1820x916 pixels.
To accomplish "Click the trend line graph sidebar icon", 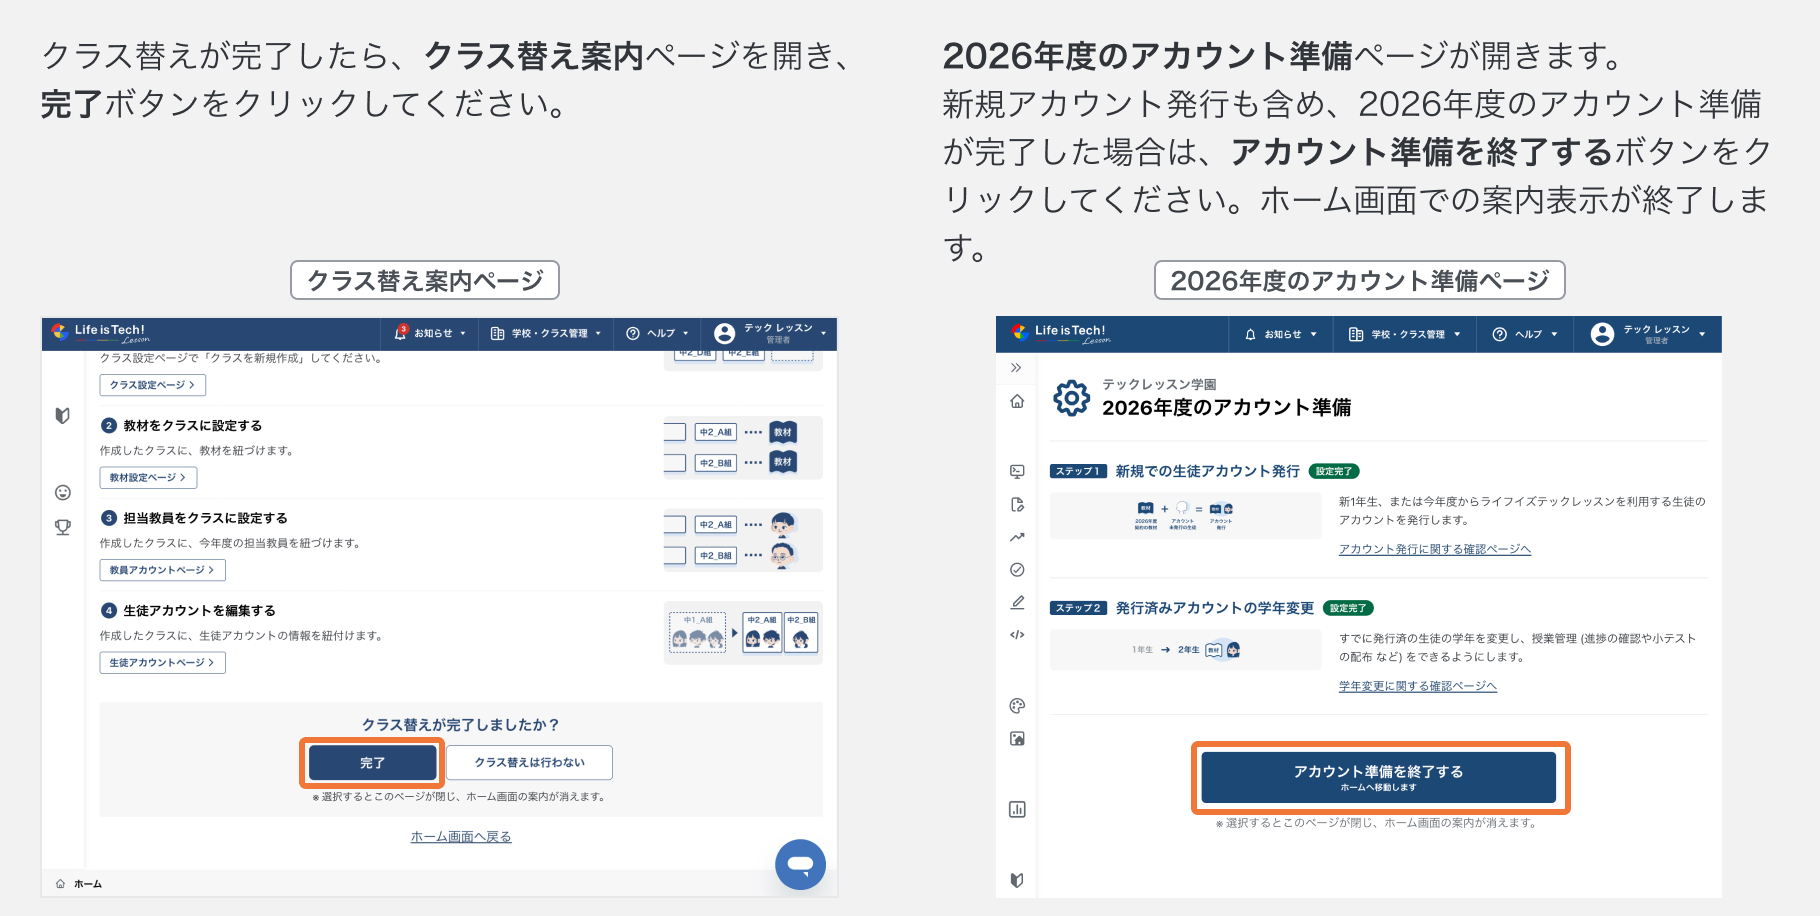I will 1017,537.
